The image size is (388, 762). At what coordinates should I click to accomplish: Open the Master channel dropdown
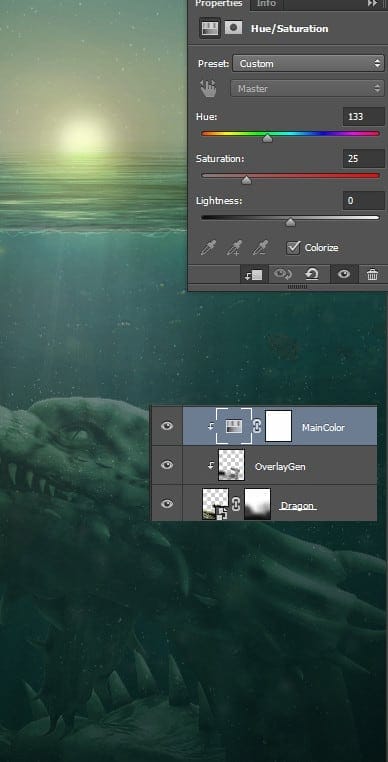click(x=307, y=88)
